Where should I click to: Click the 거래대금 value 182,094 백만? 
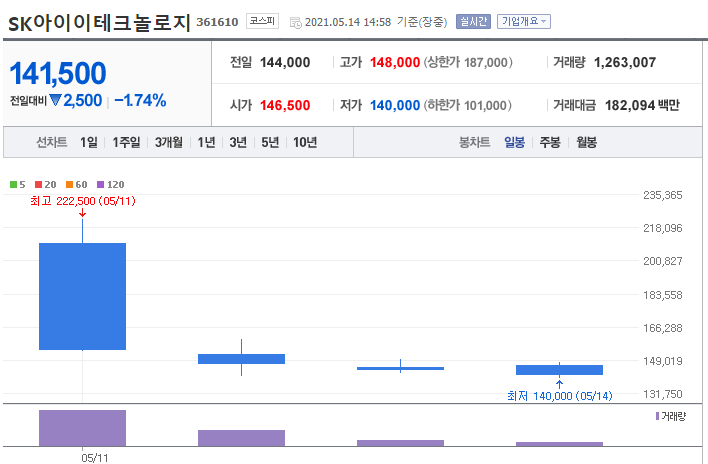[x=642, y=105]
